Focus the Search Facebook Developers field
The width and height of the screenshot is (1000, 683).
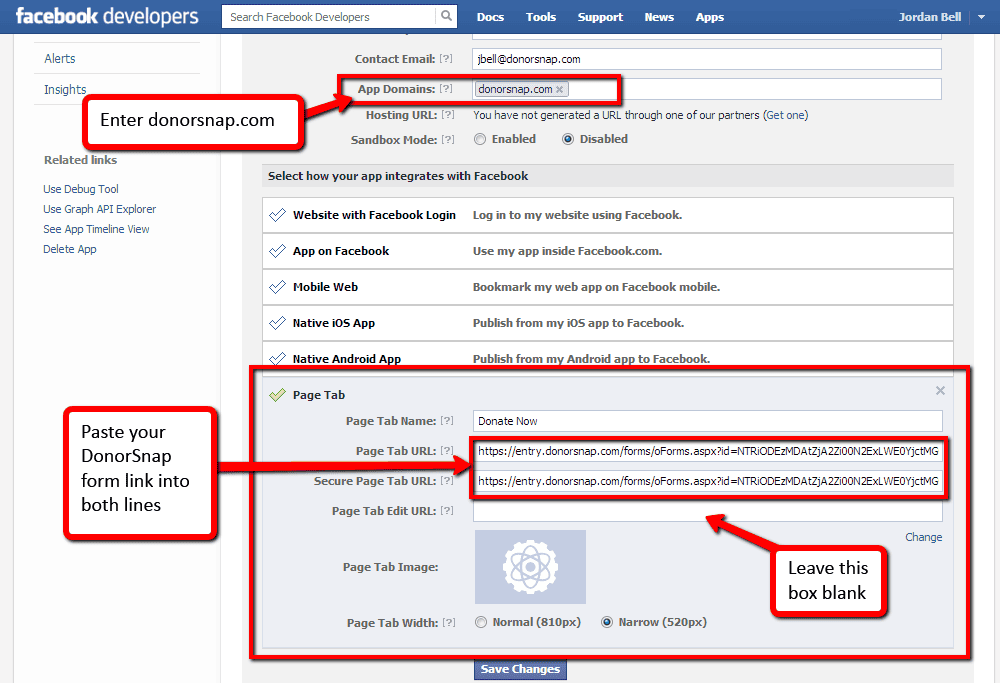[329, 17]
